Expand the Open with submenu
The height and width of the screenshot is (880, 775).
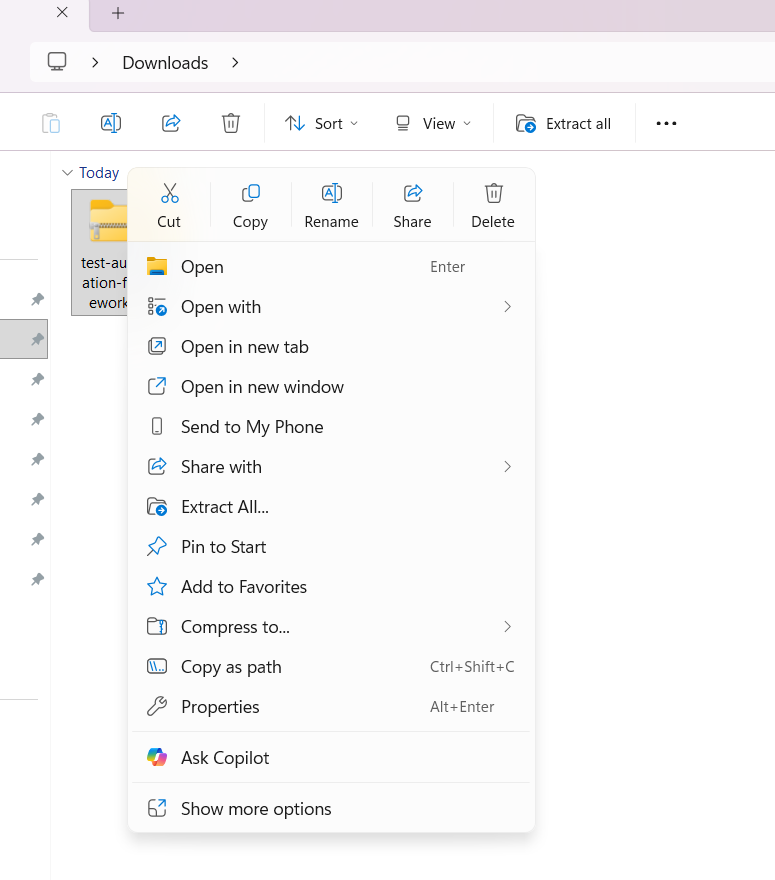point(331,307)
